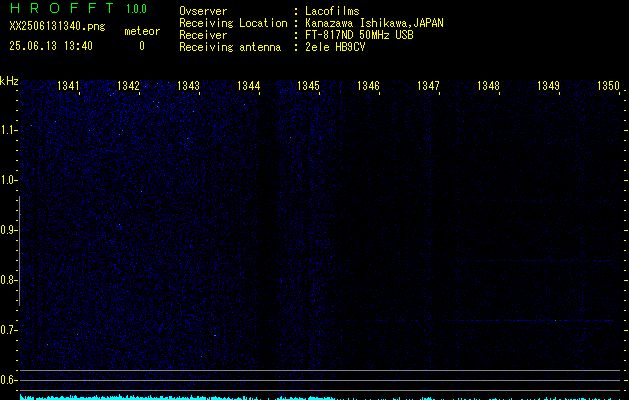This screenshot has width=629, height=400.
Task: Select the version number 1.0.0
Action: pyautogui.click(x=136, y=9)
